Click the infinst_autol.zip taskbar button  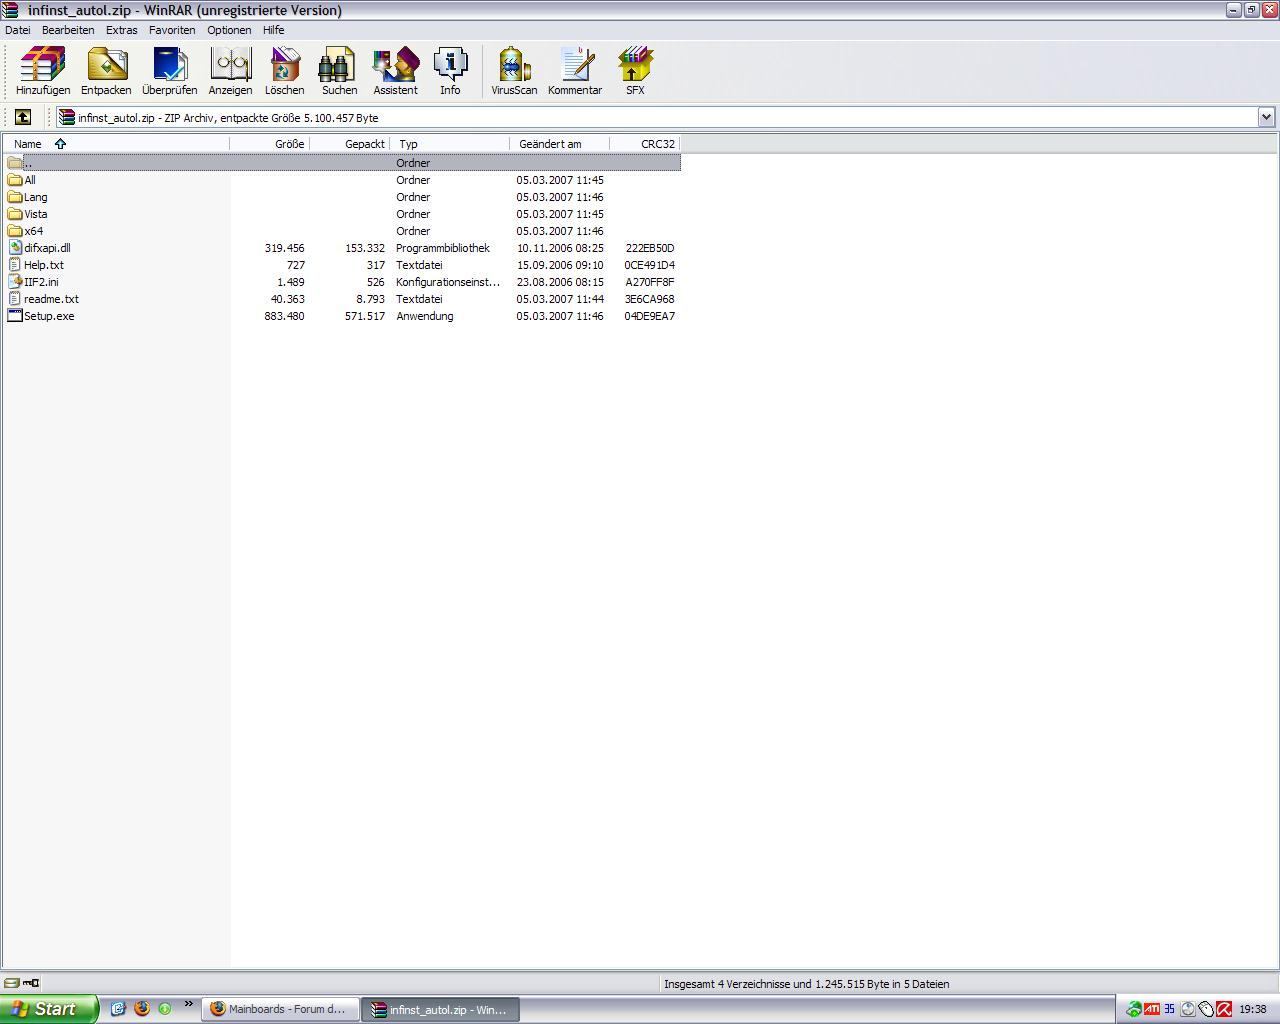click(440, 1009)
